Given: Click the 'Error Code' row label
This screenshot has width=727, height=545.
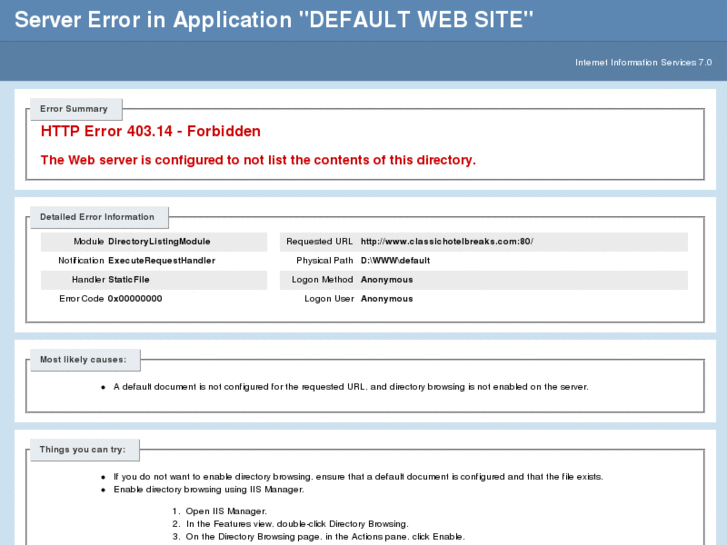Looking at the screenshot, I should point(81,298).
